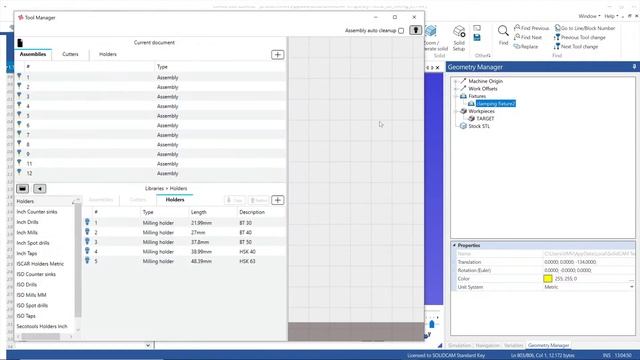Choose Inch Drills library
The width and height of the screenshot is (640, 360).
27,222
